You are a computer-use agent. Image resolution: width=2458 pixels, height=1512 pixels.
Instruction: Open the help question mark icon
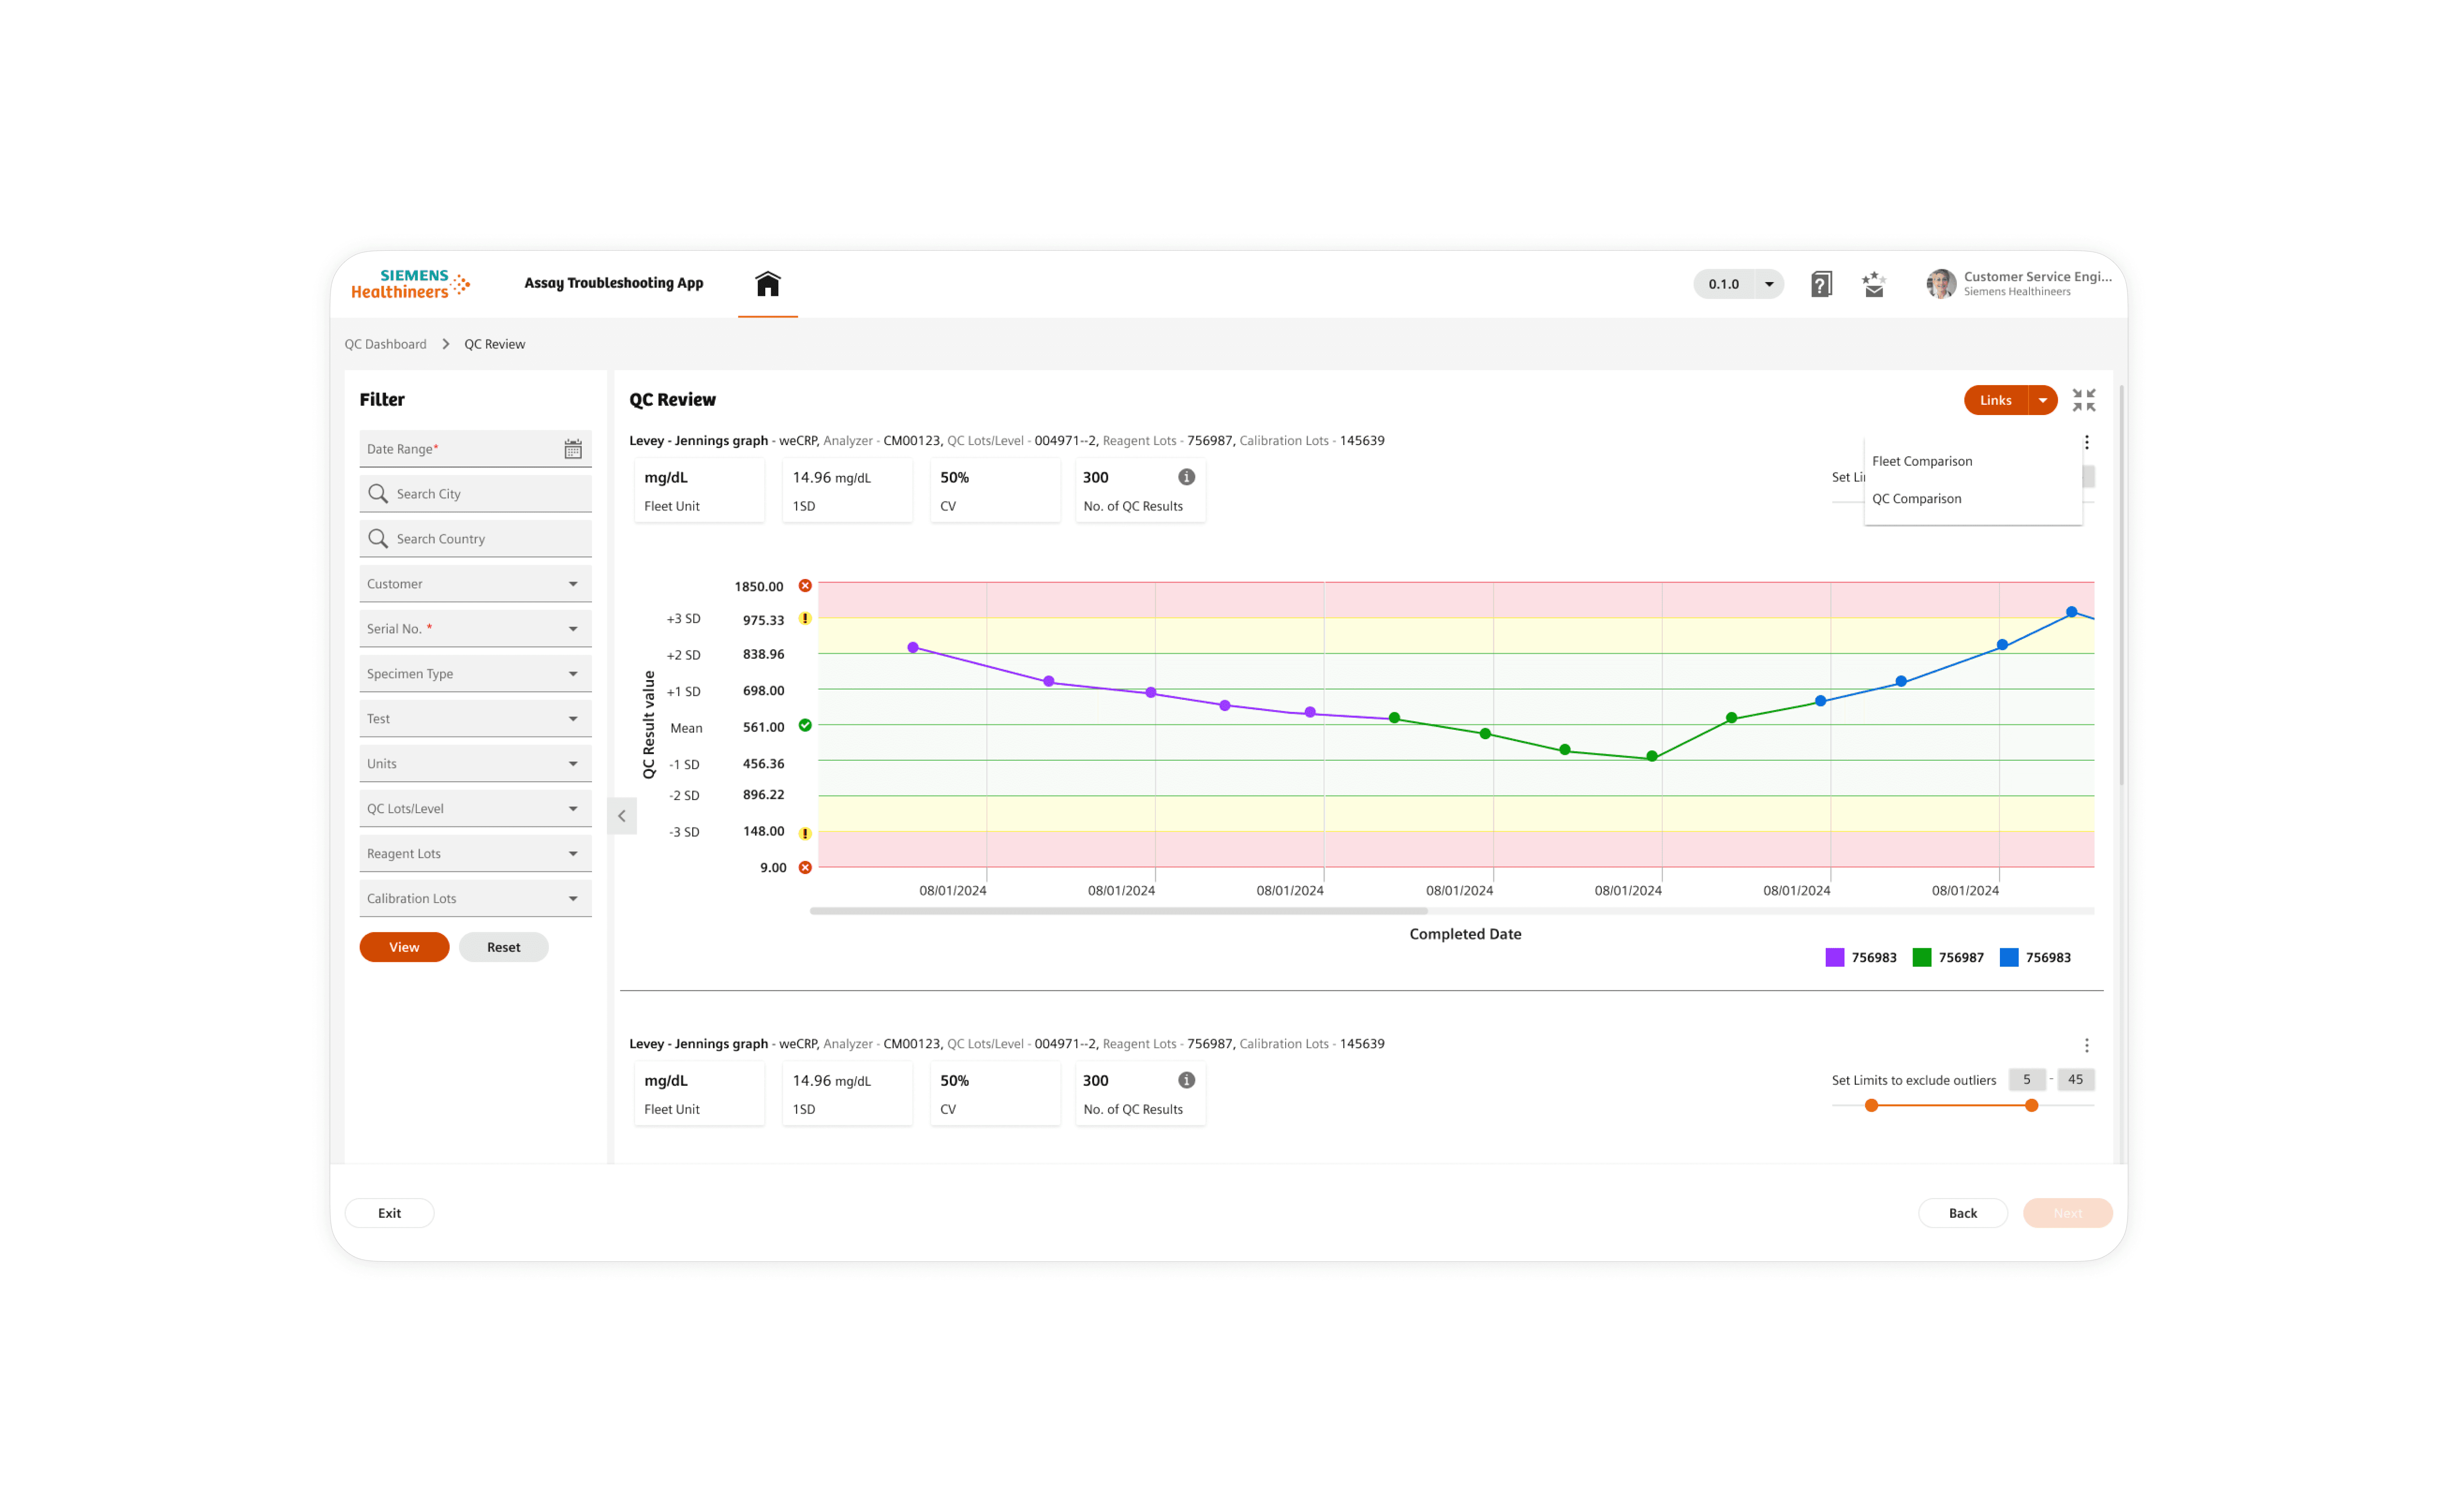click(1821, 284)
